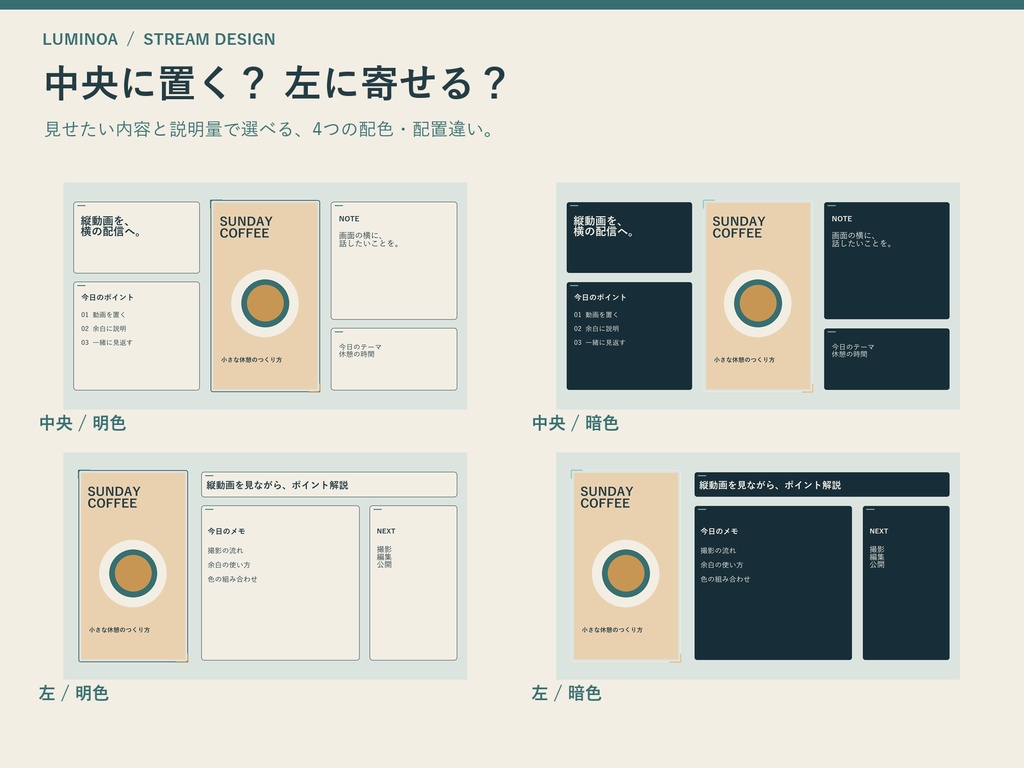Viewport: 1024px width, 768px height.
Task: Click SUNDAY COFFEE title in the 中央 / 暗色 layout
Action: pyautogui.click(x=738, y=227)
